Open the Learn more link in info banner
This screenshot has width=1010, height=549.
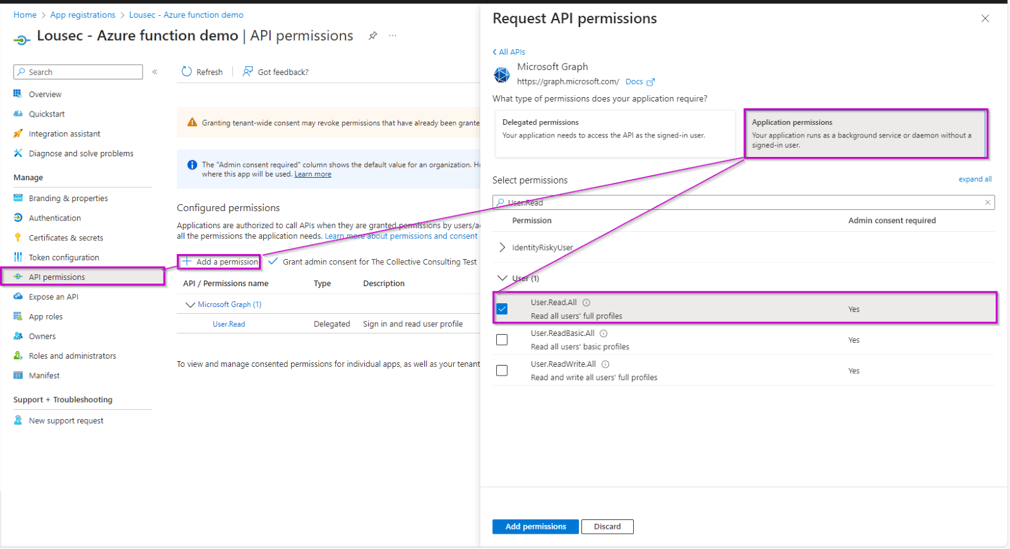(x=312, y=174)
